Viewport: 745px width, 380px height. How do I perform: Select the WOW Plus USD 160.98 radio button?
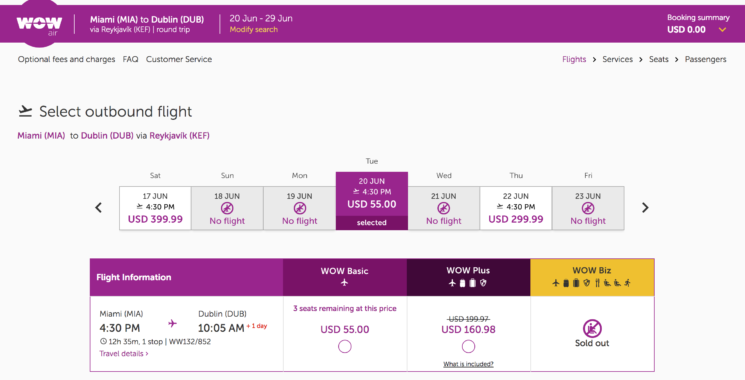(468, 347)
